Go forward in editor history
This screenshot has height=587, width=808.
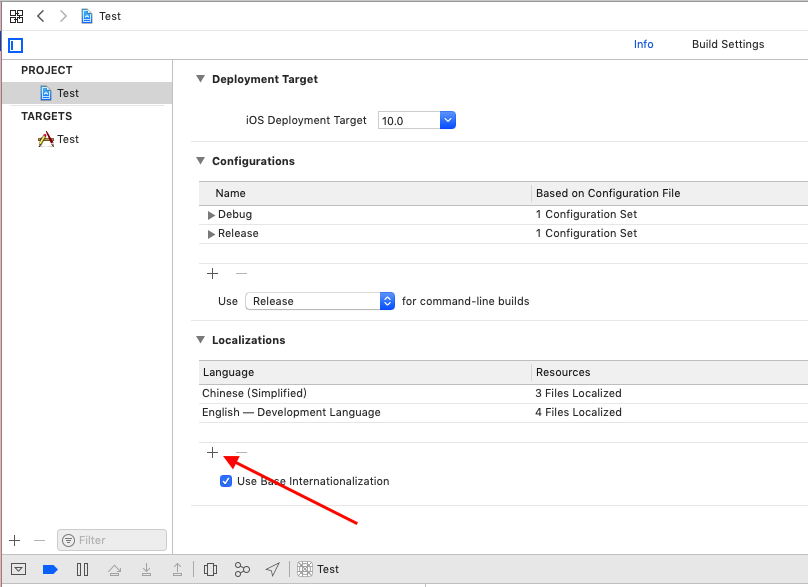[x=63, y=16]
